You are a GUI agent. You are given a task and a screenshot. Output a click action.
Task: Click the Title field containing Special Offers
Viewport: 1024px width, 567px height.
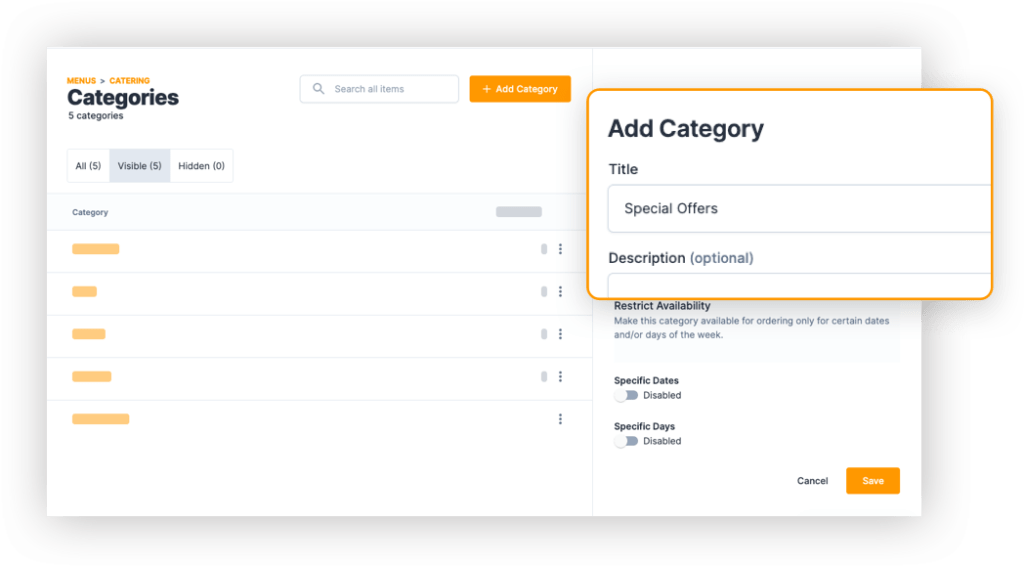(x=799, y=208)
